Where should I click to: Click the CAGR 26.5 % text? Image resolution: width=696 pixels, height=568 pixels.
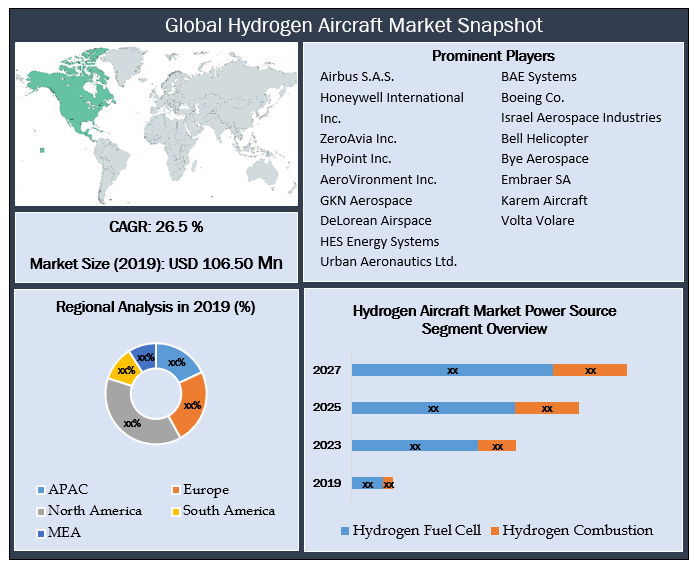click(x=155, y=227)
